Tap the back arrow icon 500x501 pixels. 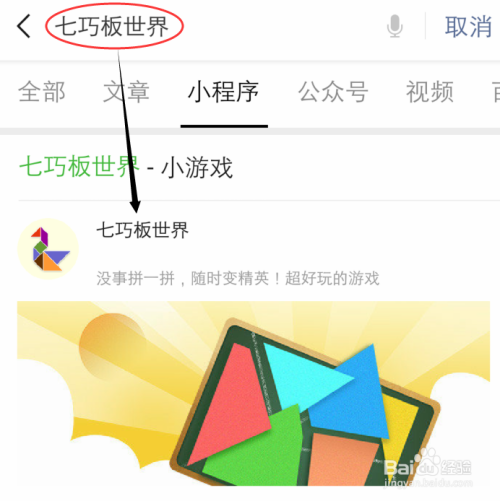click(x=24, y=26)
